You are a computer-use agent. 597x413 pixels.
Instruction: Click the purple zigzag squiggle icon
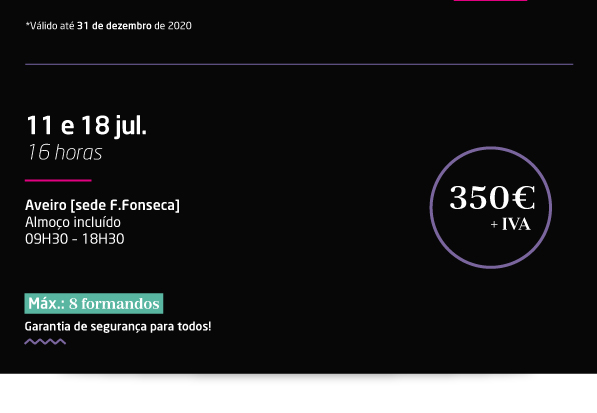[x=45, y=342]
